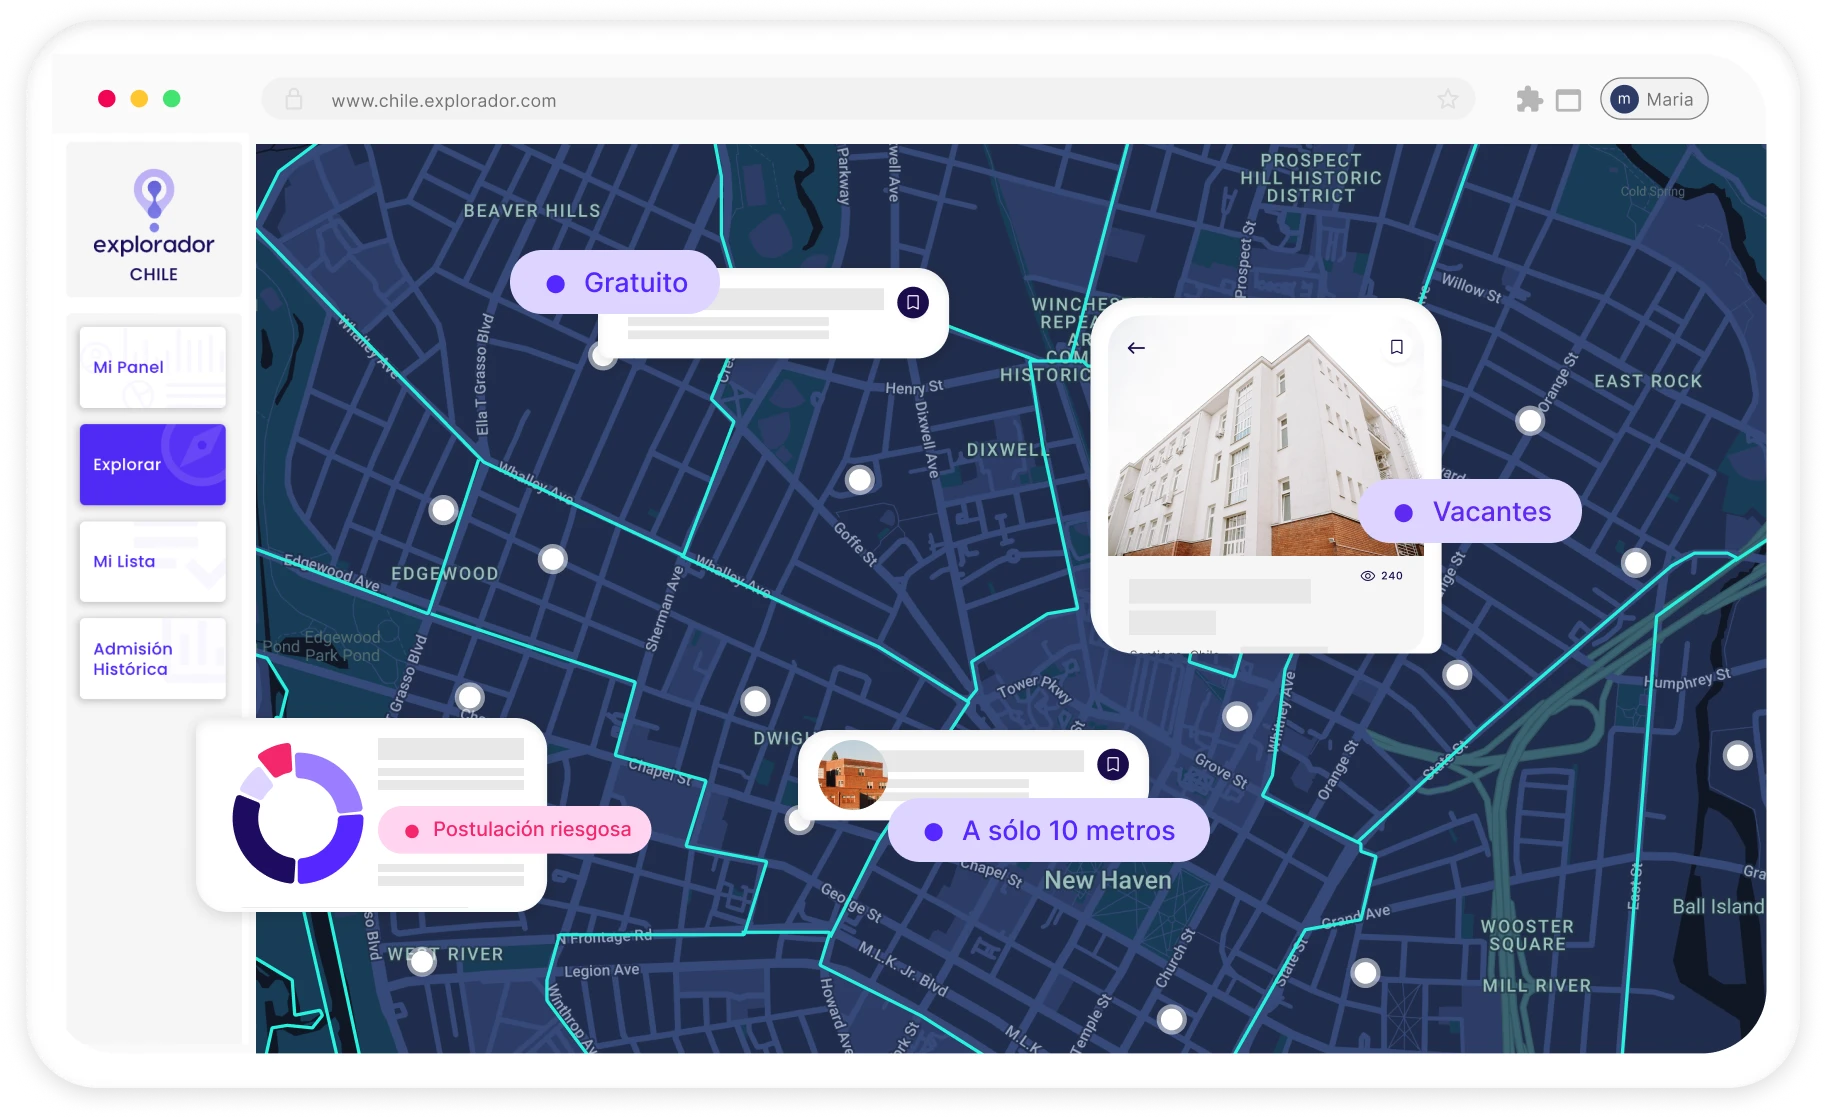Go back using the school card arrow

(1136, 348)
